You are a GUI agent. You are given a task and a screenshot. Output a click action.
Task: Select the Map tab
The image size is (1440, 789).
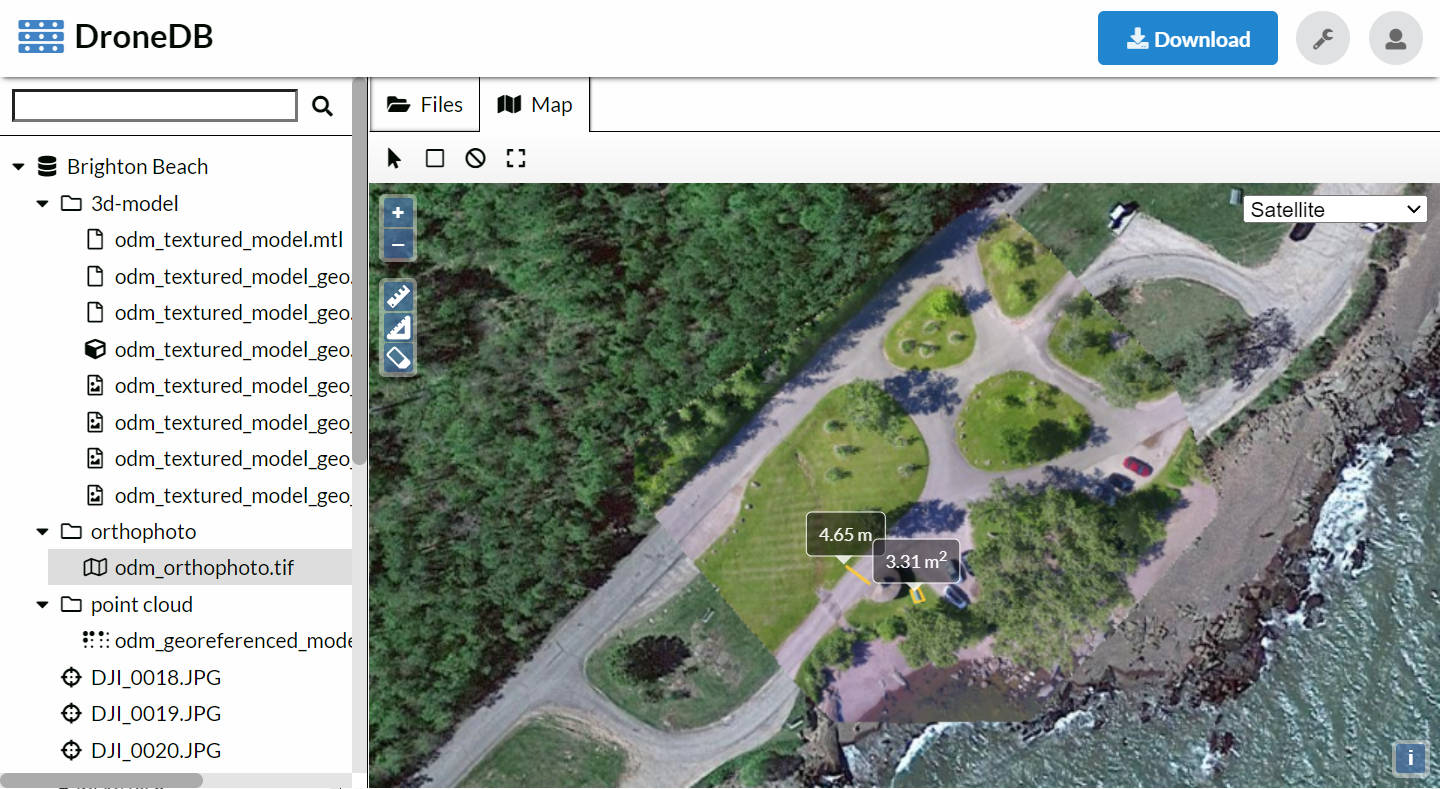(x=535, y=104)
